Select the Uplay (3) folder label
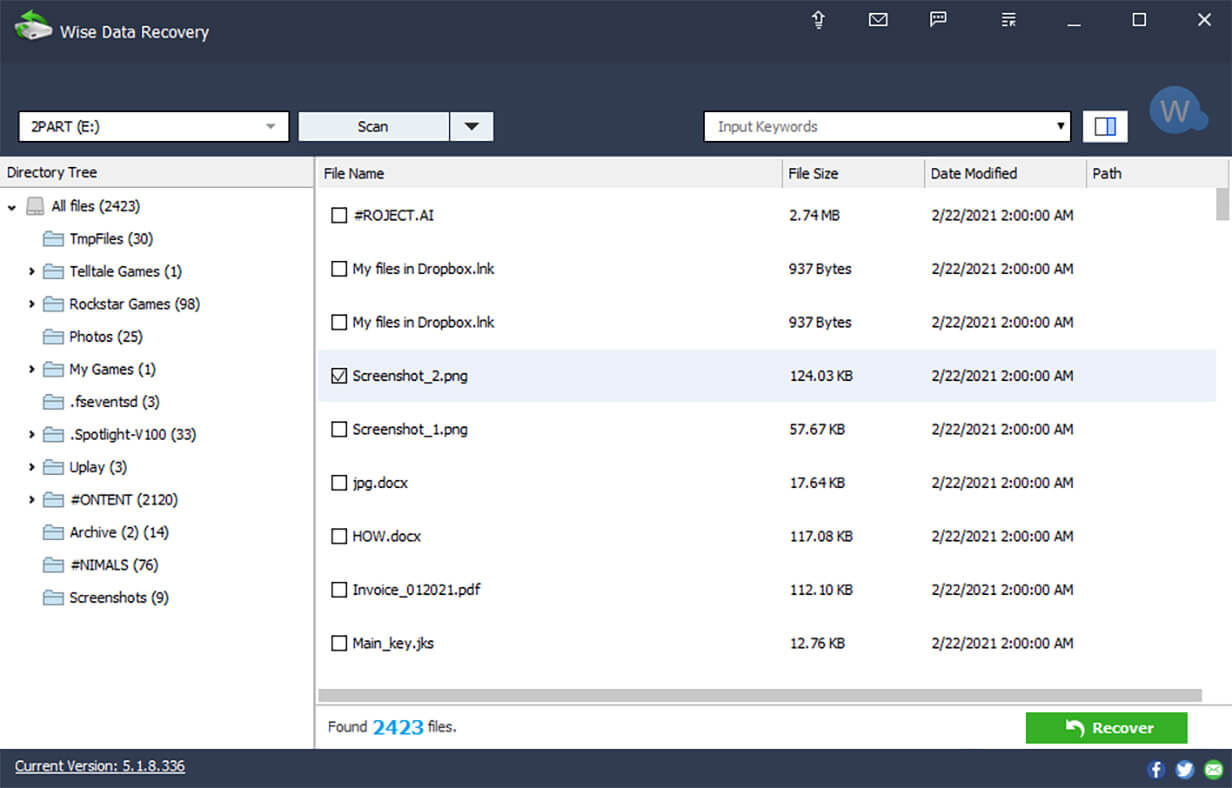 coord(98,467)
